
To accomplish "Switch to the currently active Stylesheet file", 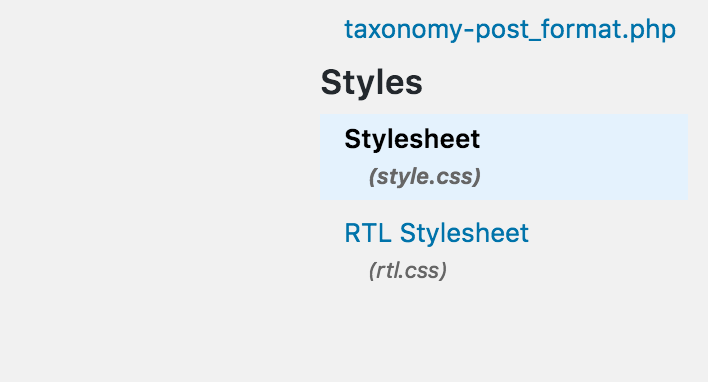I will coord(412,139).
